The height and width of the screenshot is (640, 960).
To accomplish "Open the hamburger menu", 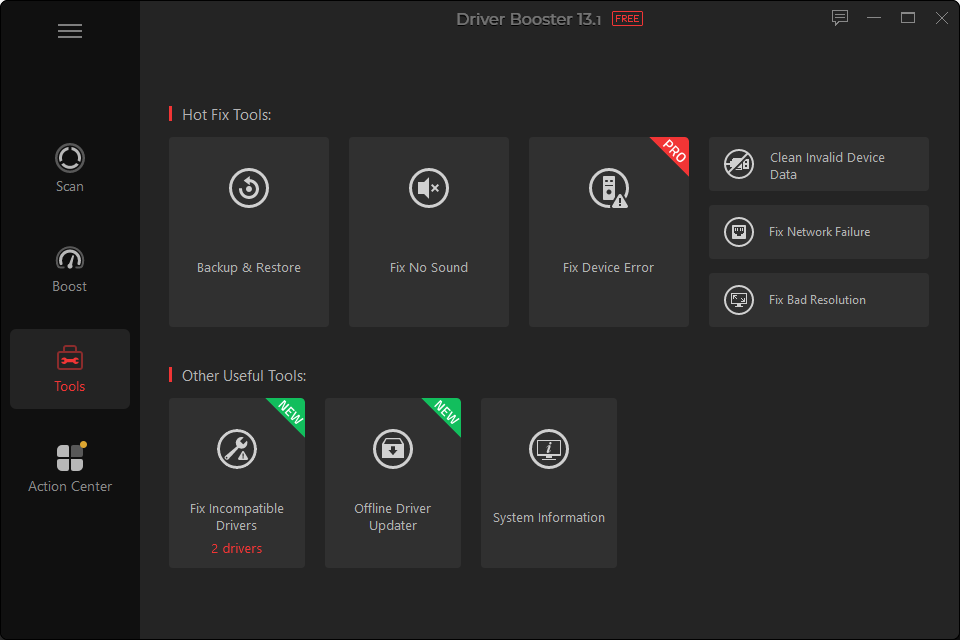I will (x=70, y=31).
